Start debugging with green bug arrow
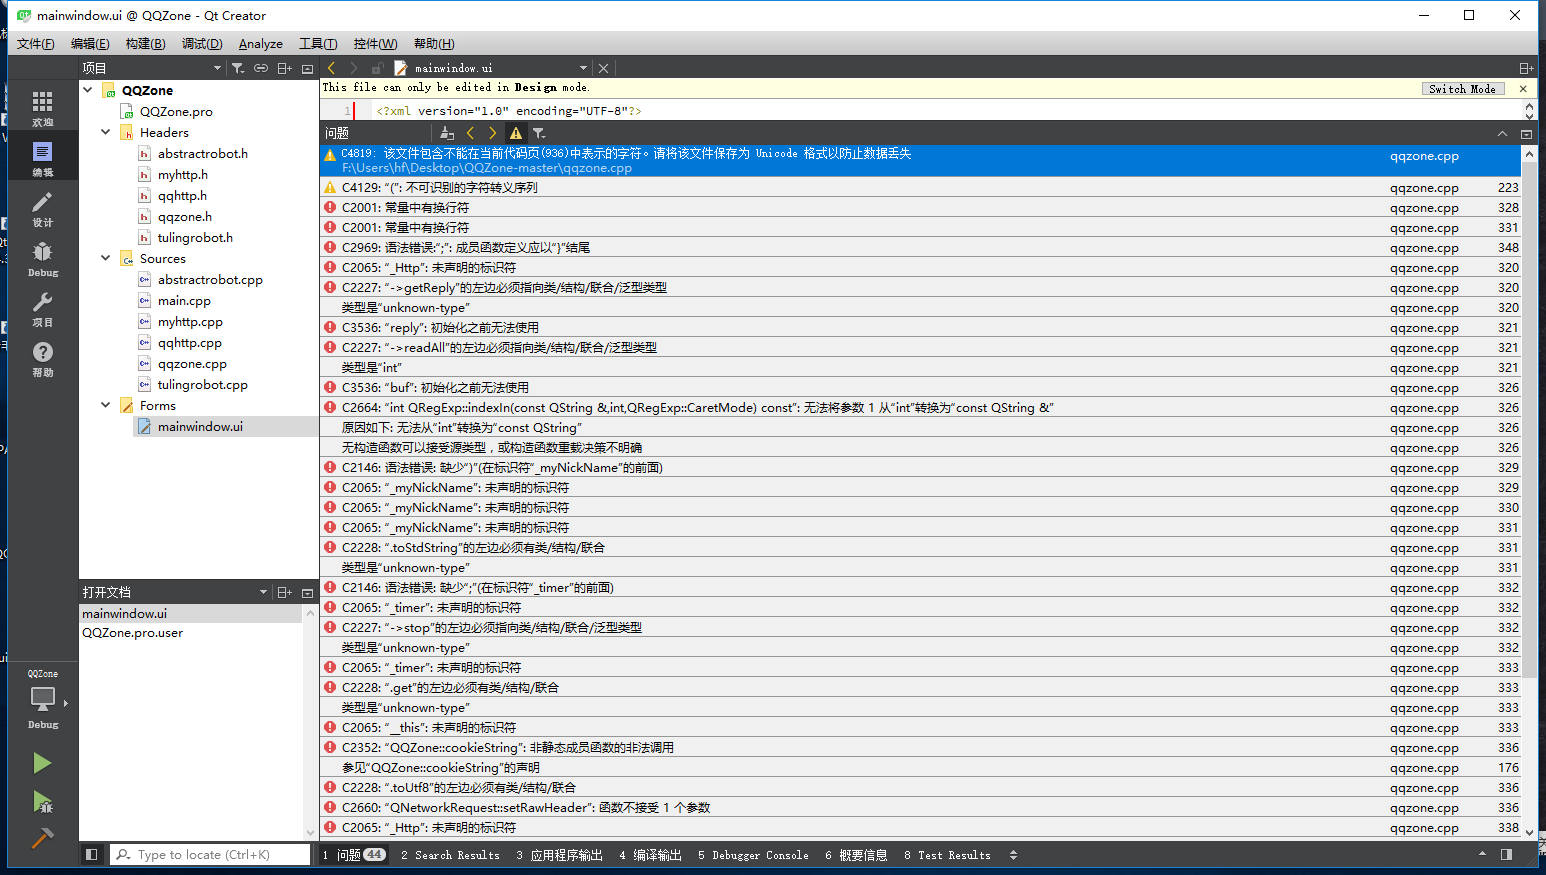Viewport: 1546px width, 875px height. coord(42,801)
